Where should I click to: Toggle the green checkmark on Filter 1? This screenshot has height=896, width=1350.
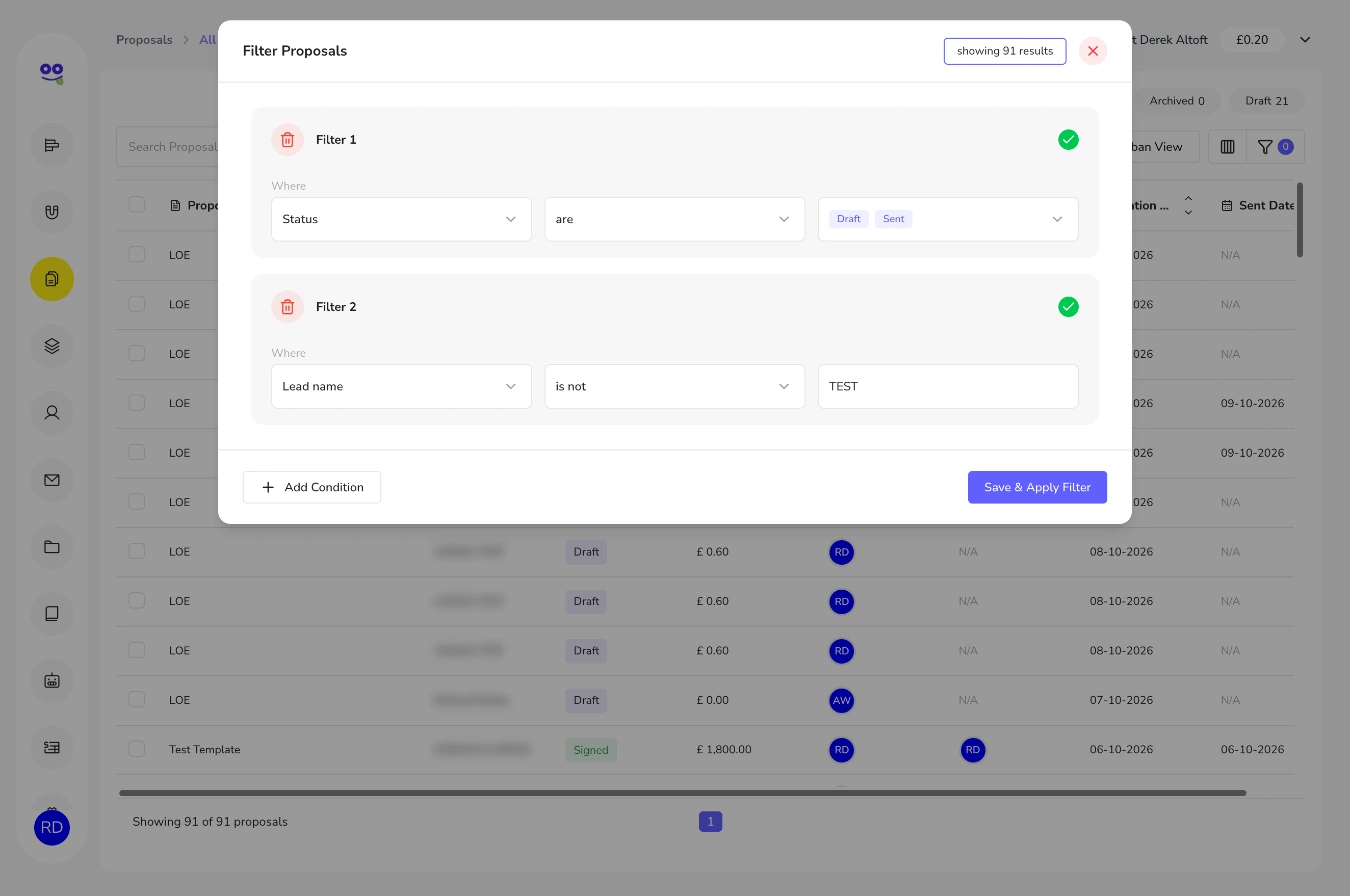pyautogui.click(x=1068, y=140)
